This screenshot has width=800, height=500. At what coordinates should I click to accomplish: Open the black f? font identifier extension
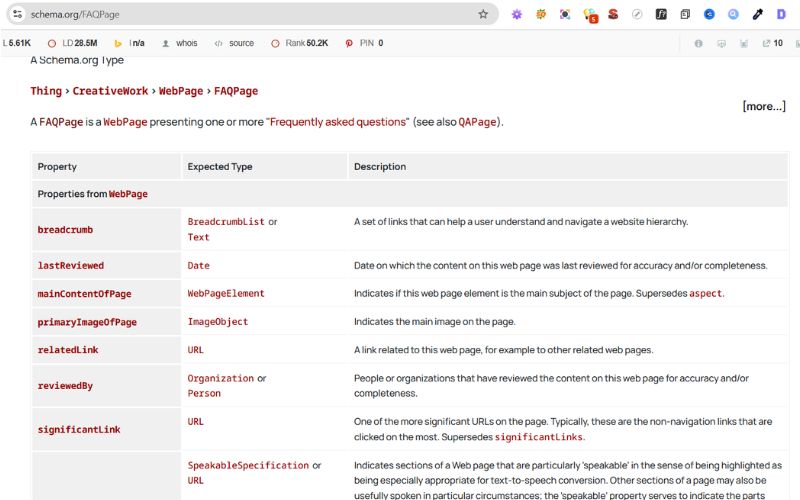(661, 14)
